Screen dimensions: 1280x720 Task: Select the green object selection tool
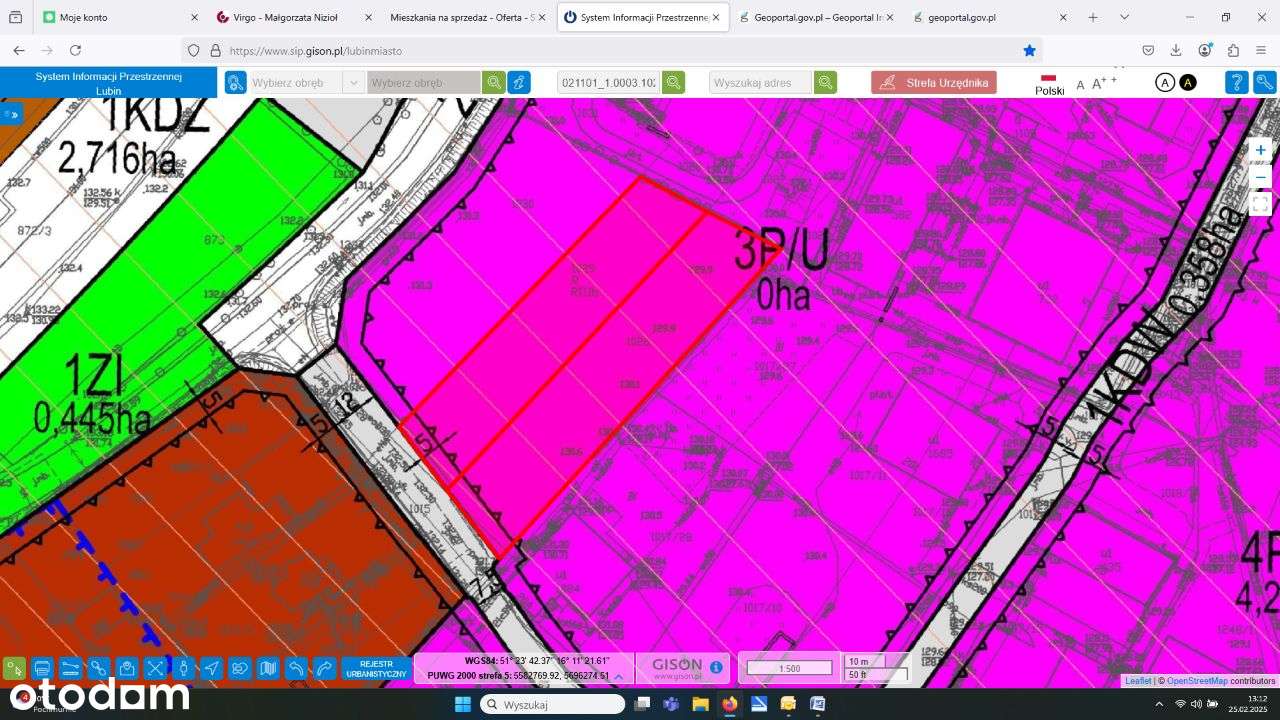pyautogui.click(x=14, y=668)
